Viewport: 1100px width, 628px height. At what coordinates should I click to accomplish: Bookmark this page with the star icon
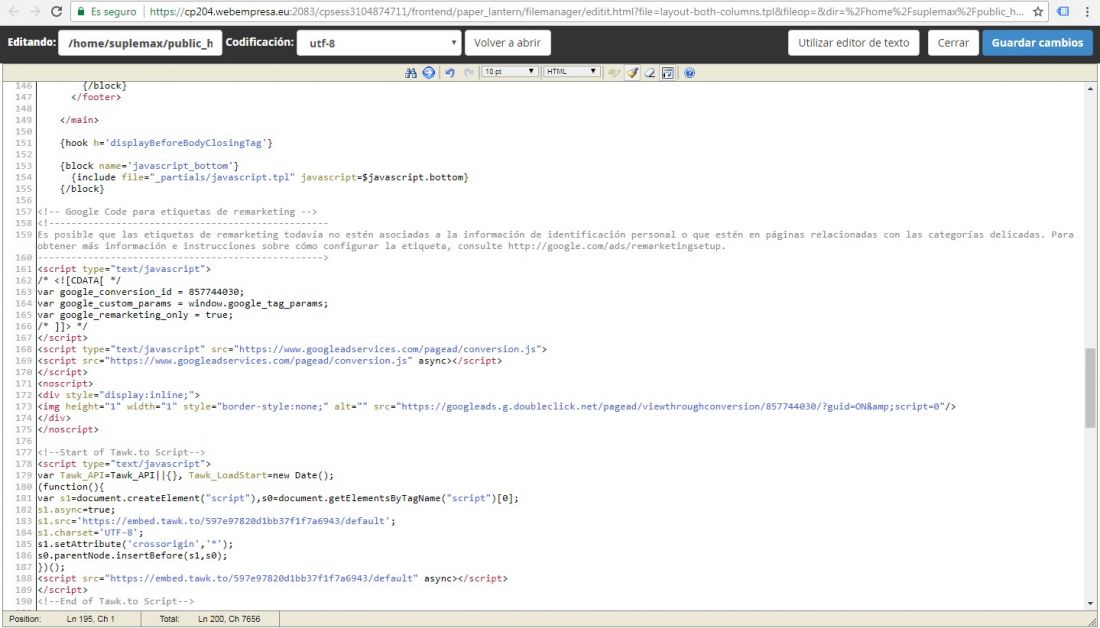click(1038, 12)
